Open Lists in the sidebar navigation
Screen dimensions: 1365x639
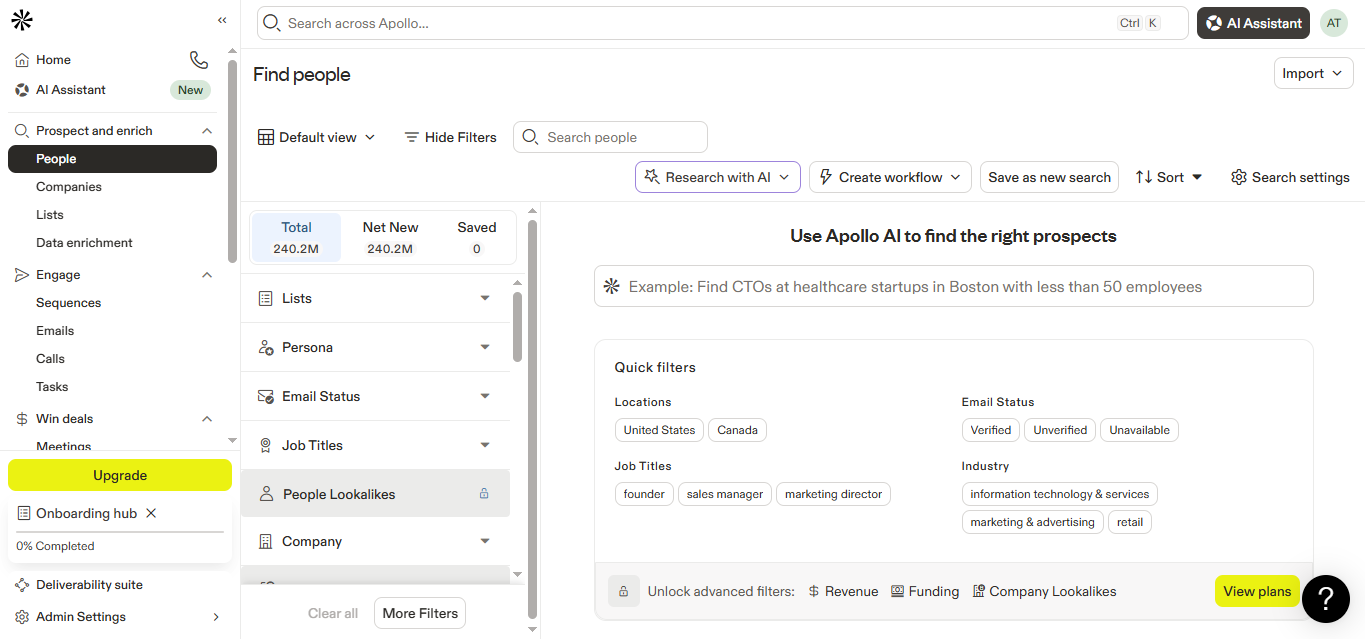click(50, 215)
